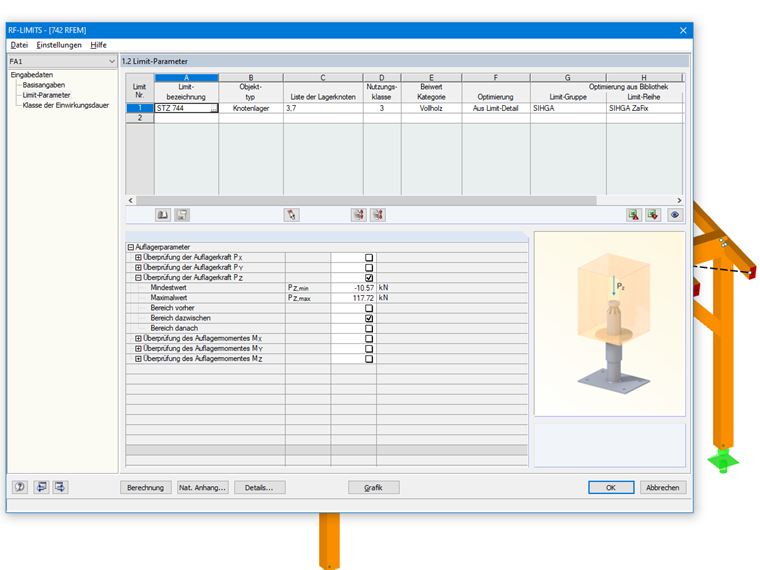760x570 pixels.
Task: Click the SIHGA Limit-Gruppe cell
Action: [x=568, y=109]
